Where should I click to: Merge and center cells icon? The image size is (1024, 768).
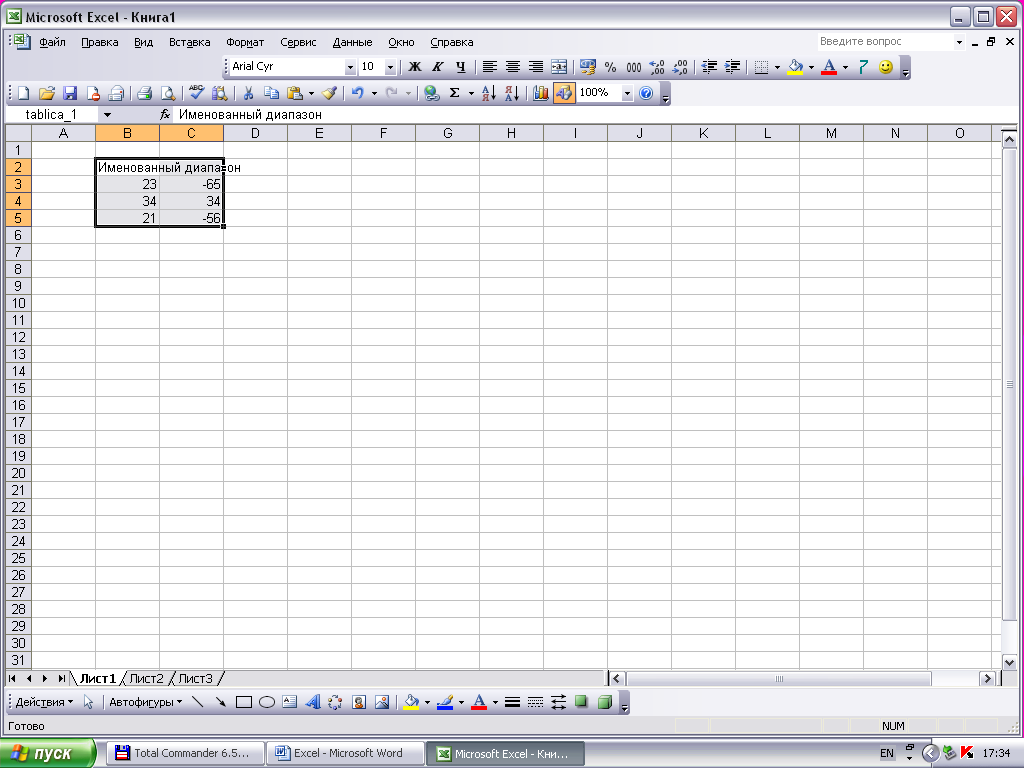559,67
